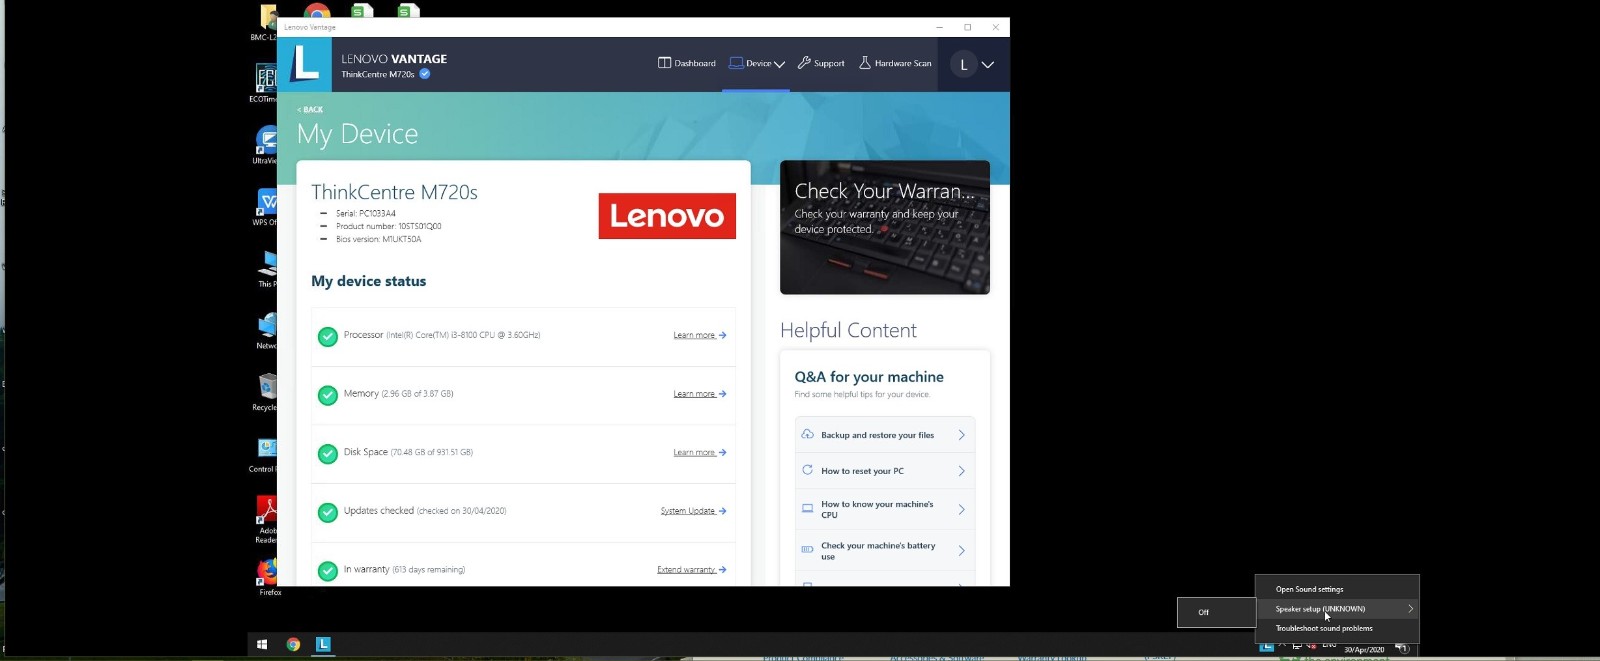Open the Device menu
Screen dimensions: 1600x661
point(757,63)
